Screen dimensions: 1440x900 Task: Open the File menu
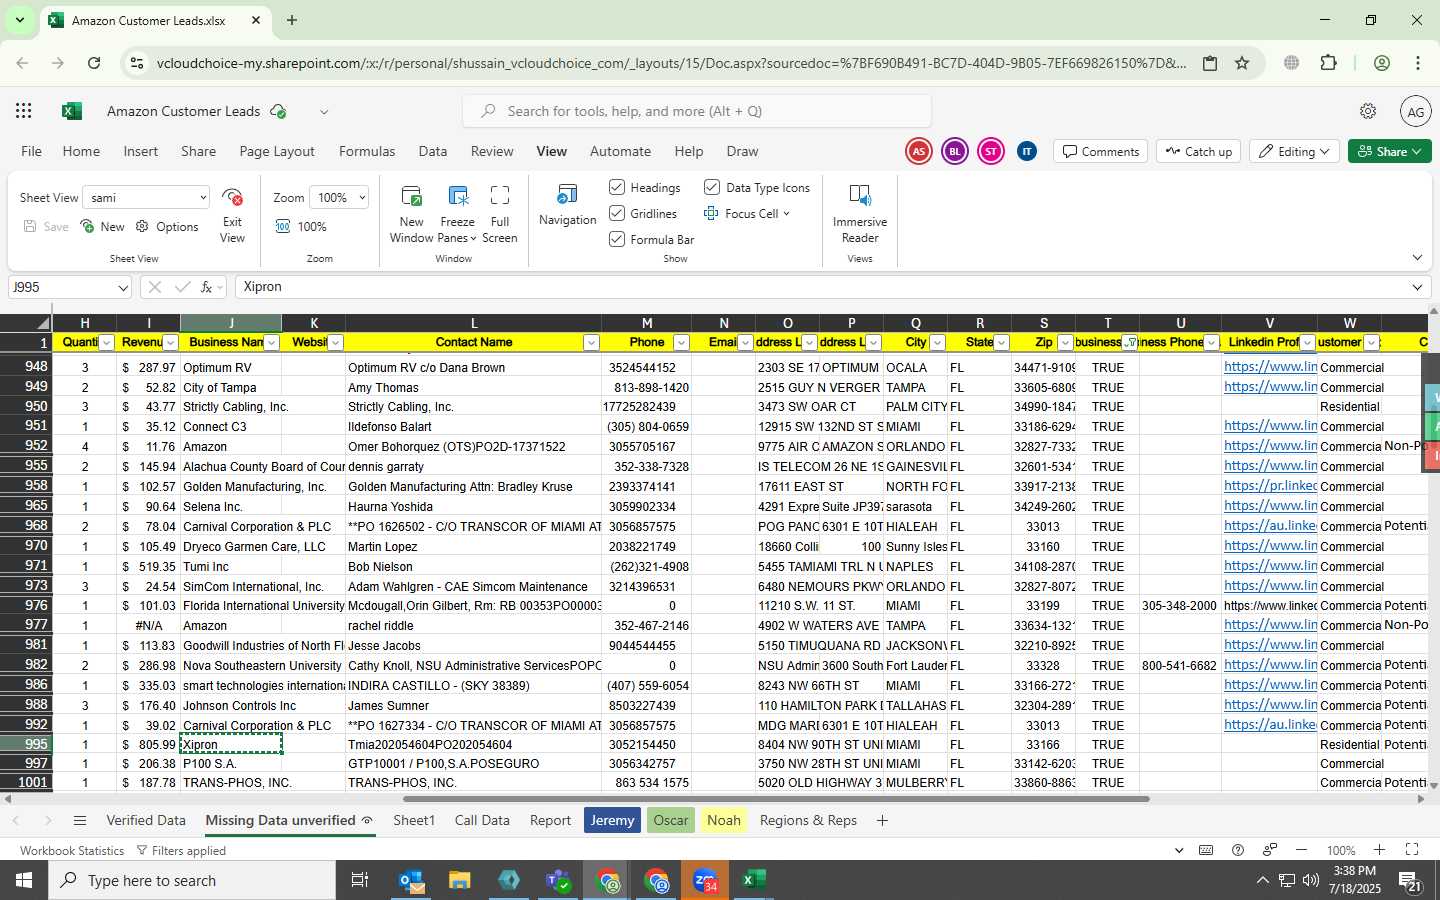point(32,151)
